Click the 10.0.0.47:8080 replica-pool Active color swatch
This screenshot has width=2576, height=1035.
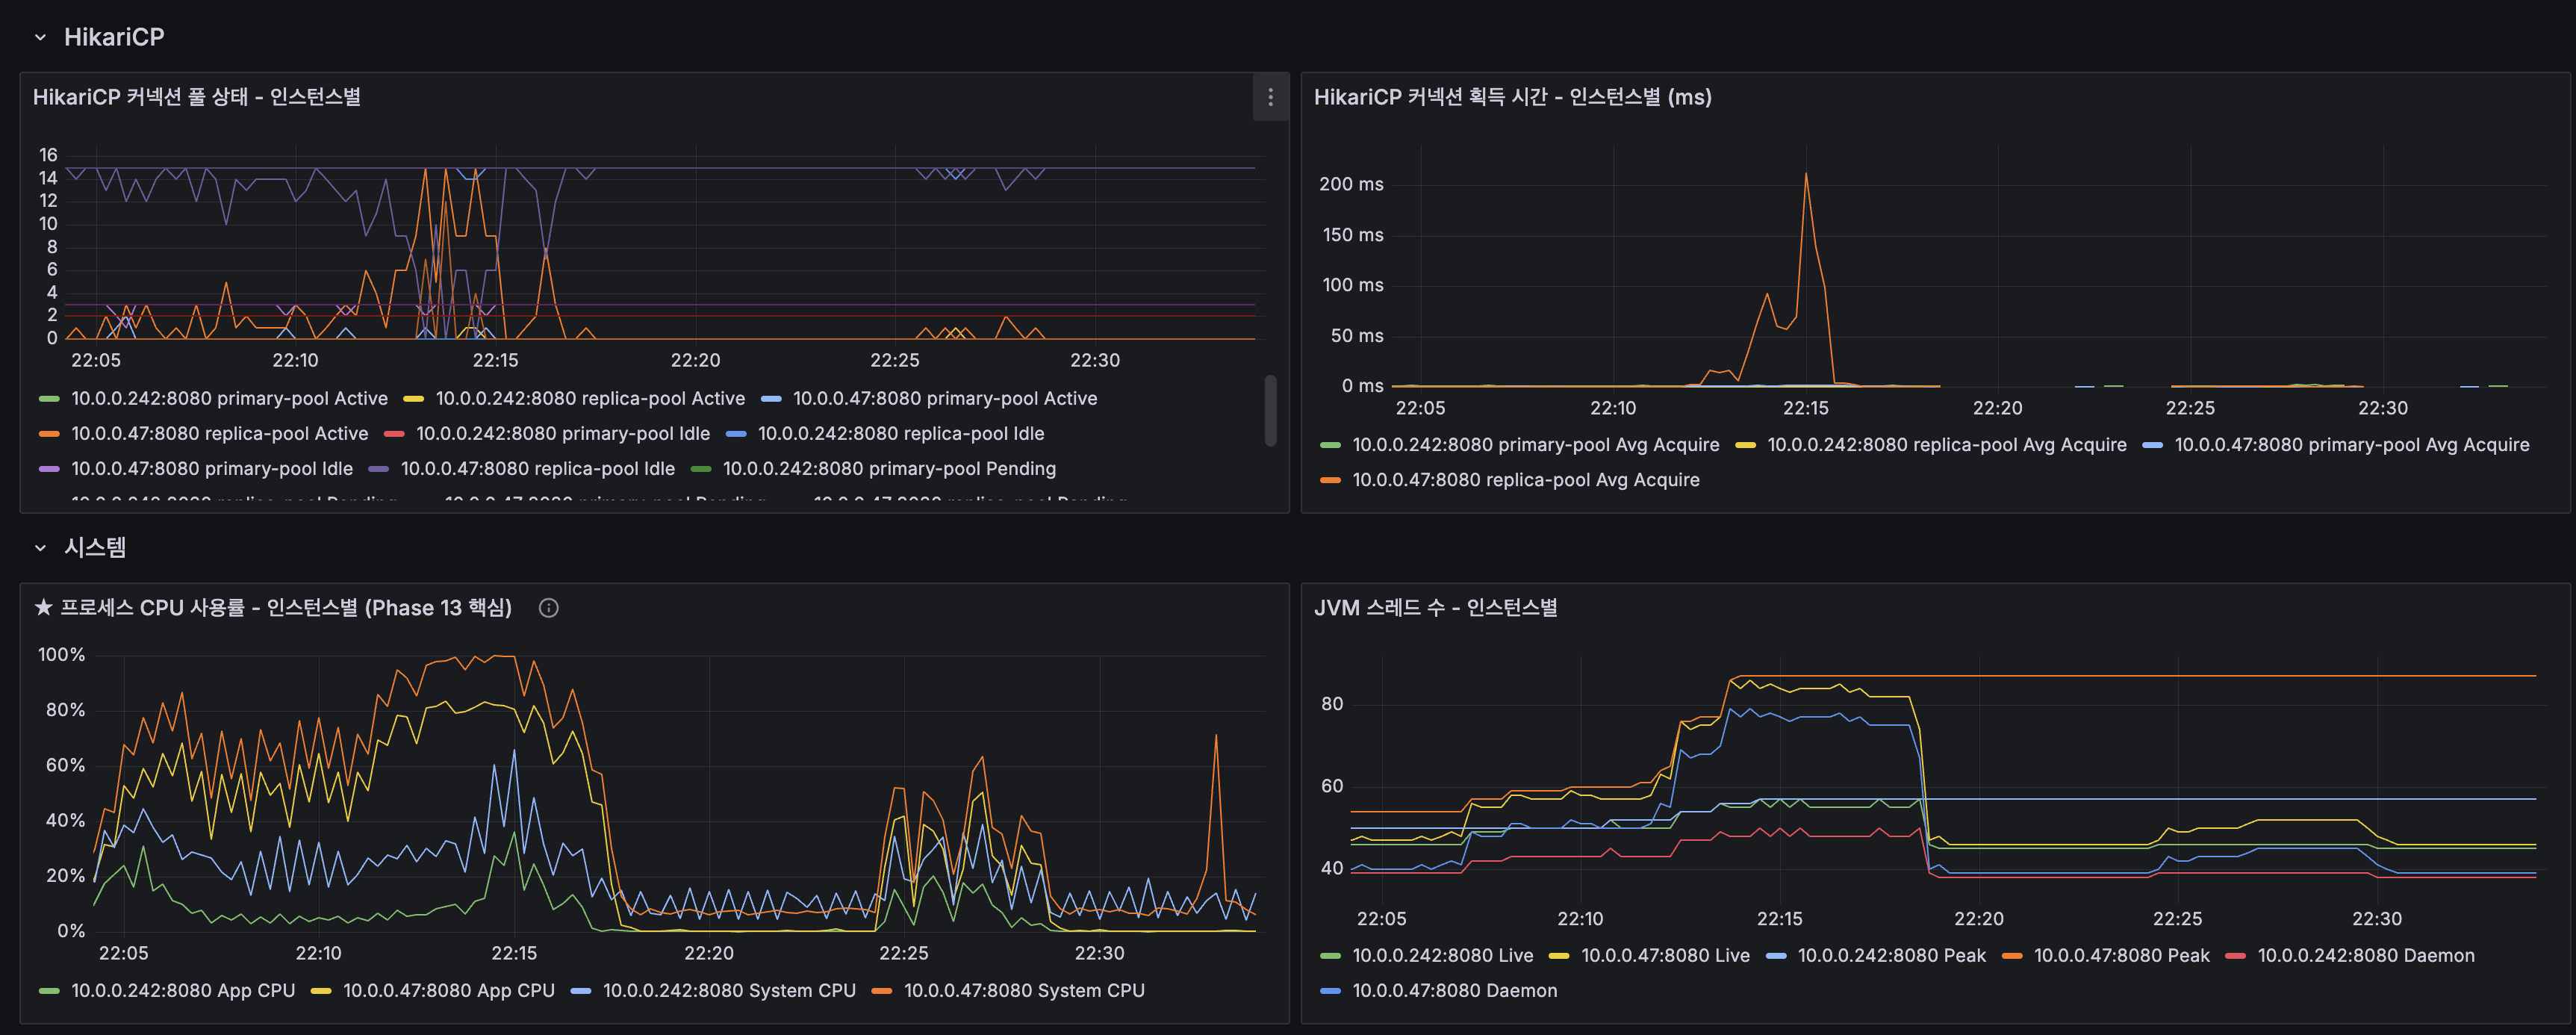click(49, 434)
